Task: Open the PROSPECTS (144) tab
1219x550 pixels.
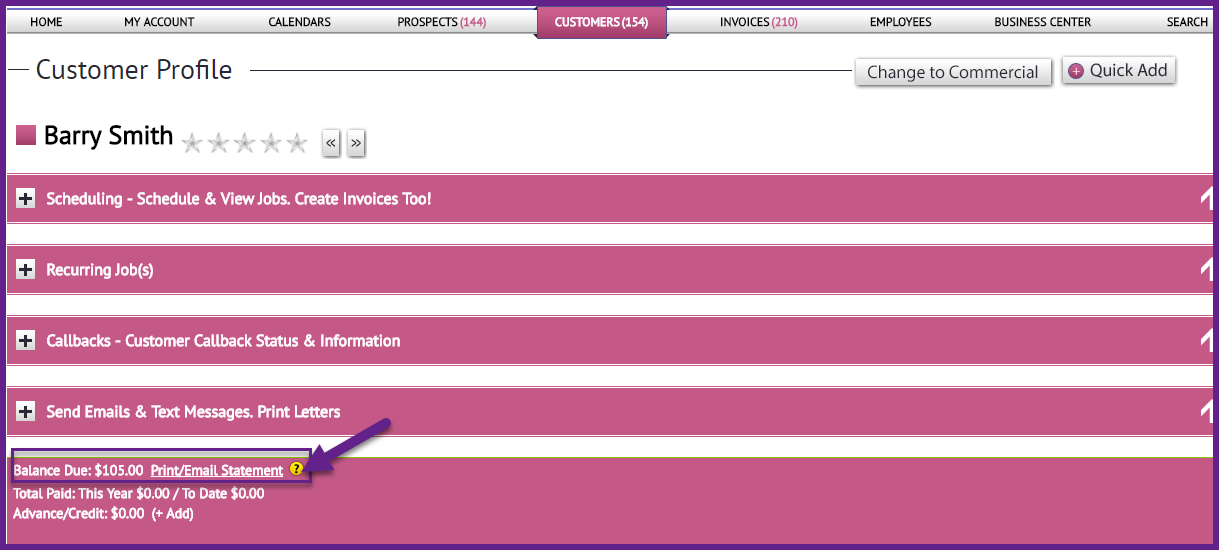Action: click(x=442, y=22)
